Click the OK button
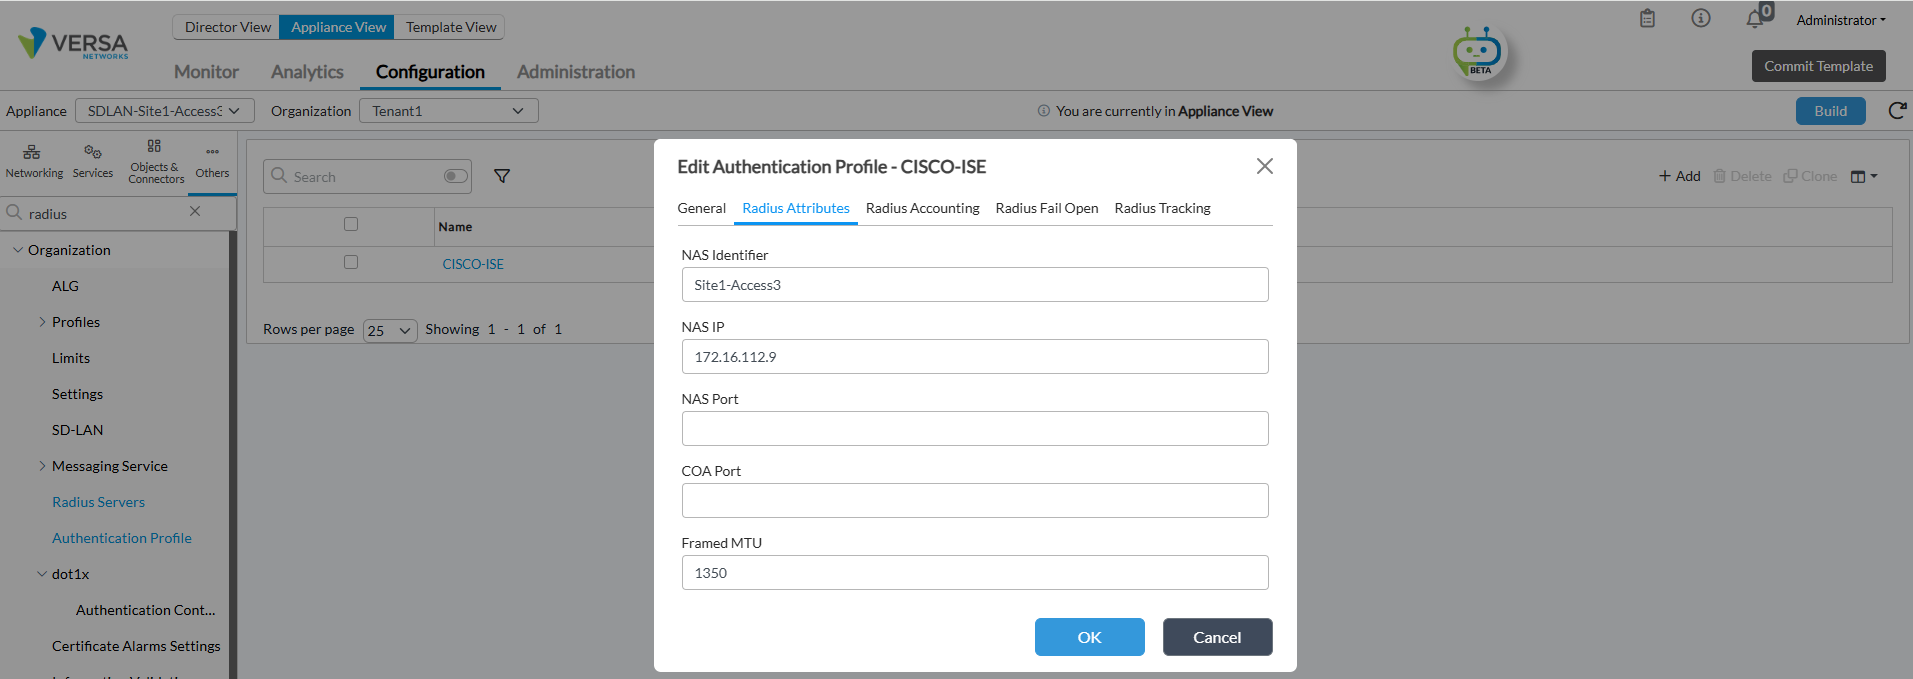The width and height of the screenshot is (1913, 679). pyautogui.click(x=1089, y=637)
